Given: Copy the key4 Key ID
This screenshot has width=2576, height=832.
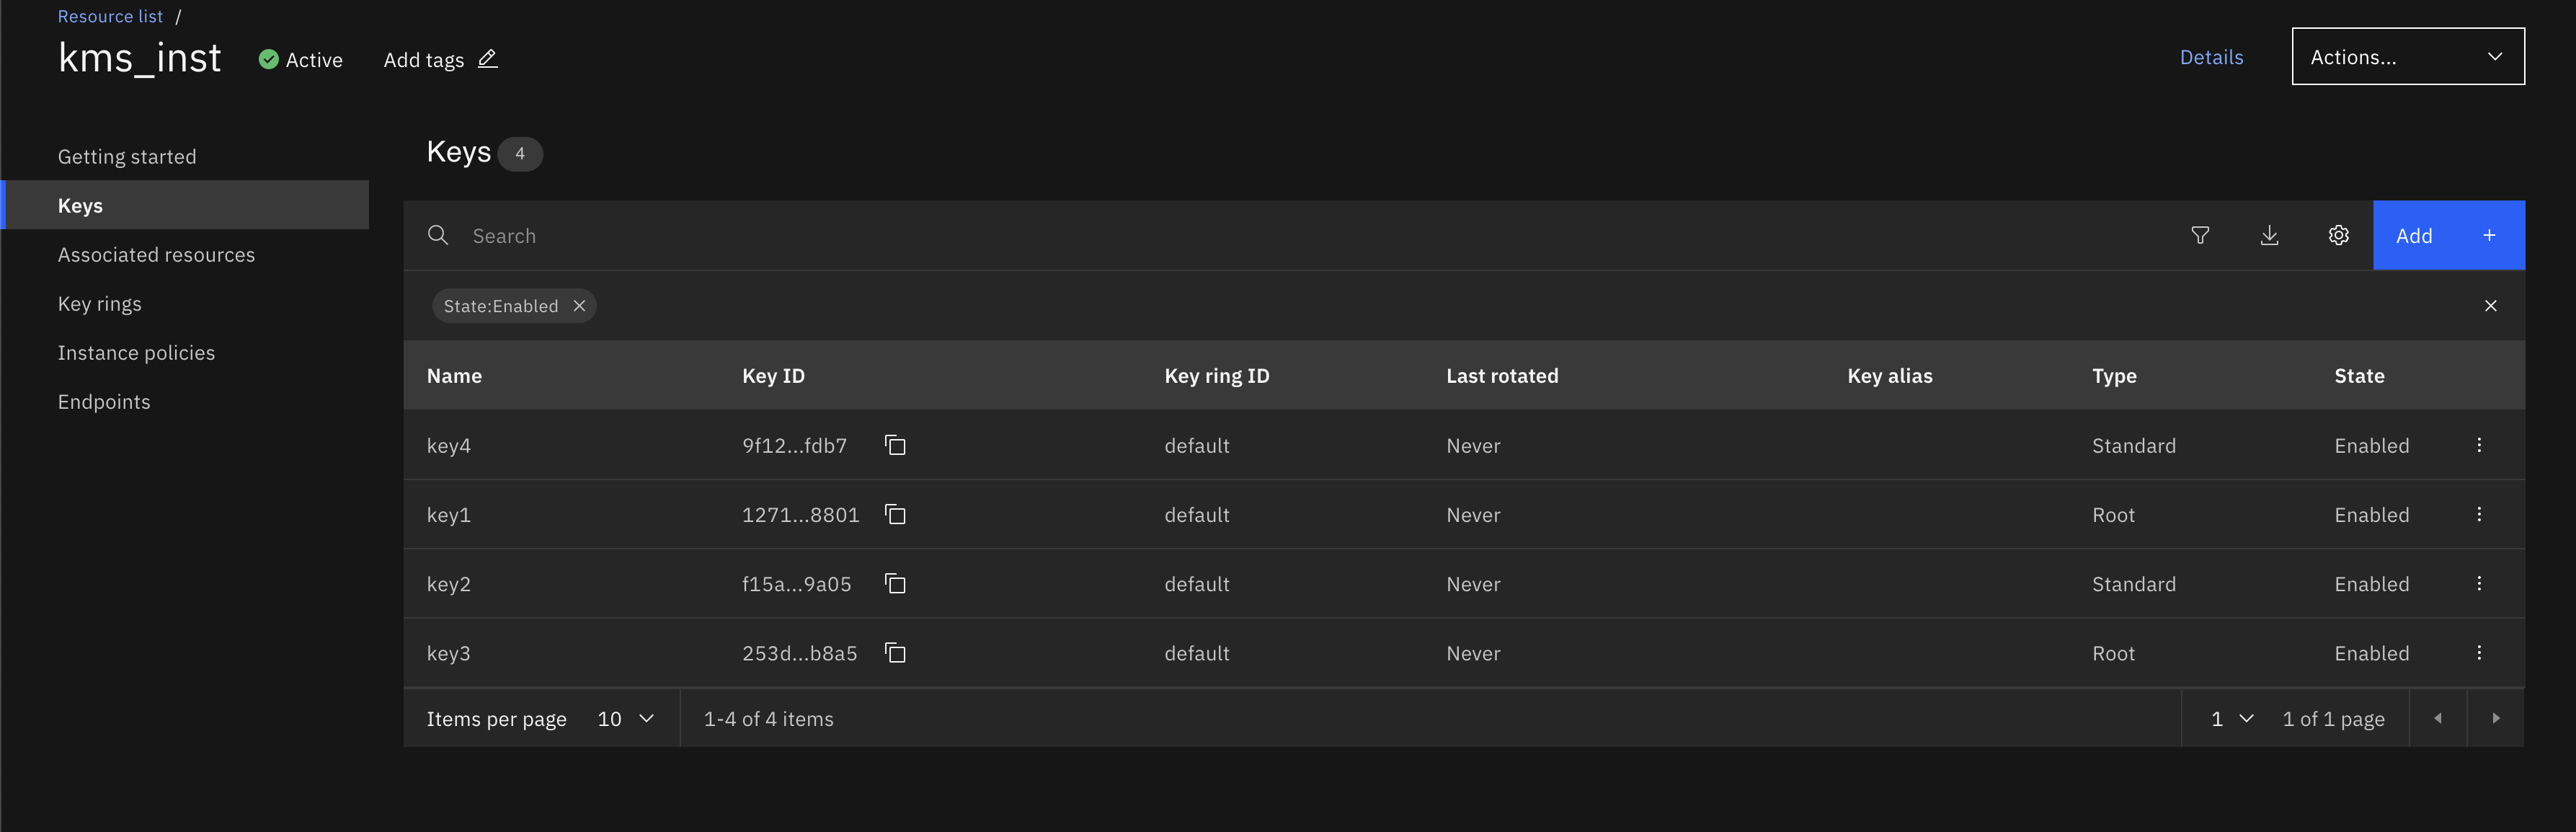Looking at the screenshot, I should tap(895, 445).
